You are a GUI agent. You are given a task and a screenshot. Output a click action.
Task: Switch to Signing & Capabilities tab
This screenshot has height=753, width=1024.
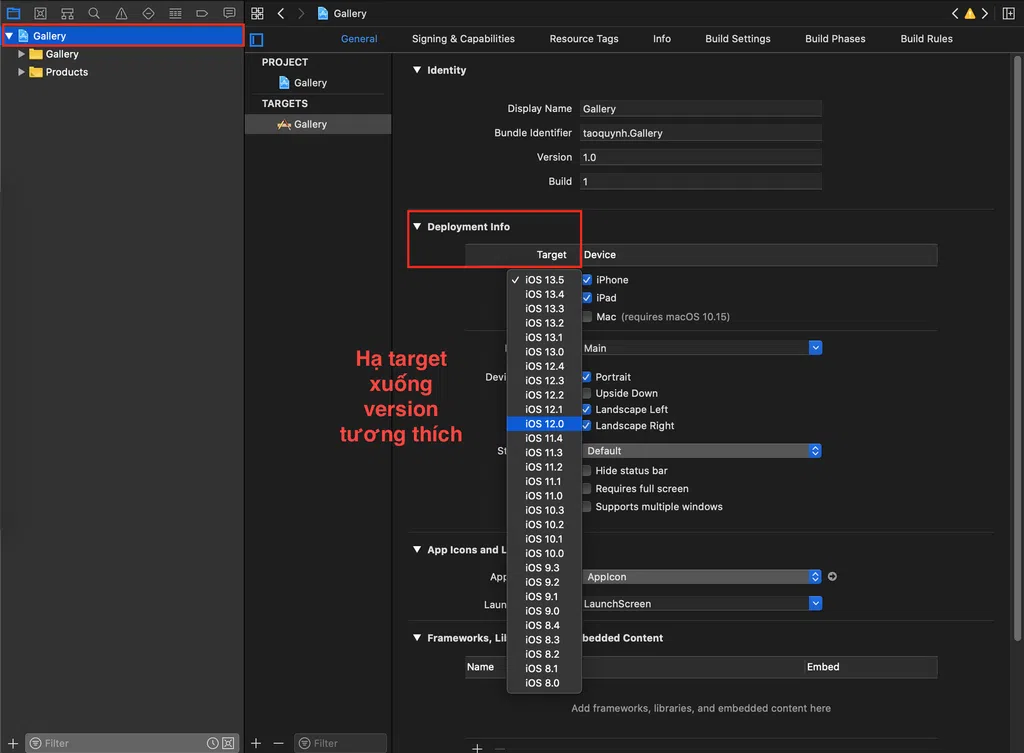[463, 39]
